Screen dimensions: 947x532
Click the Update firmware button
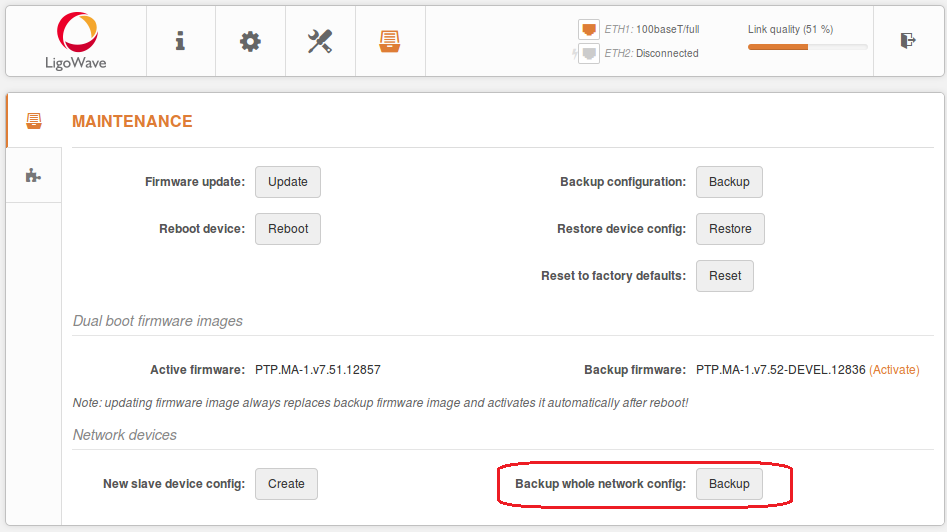287,182
